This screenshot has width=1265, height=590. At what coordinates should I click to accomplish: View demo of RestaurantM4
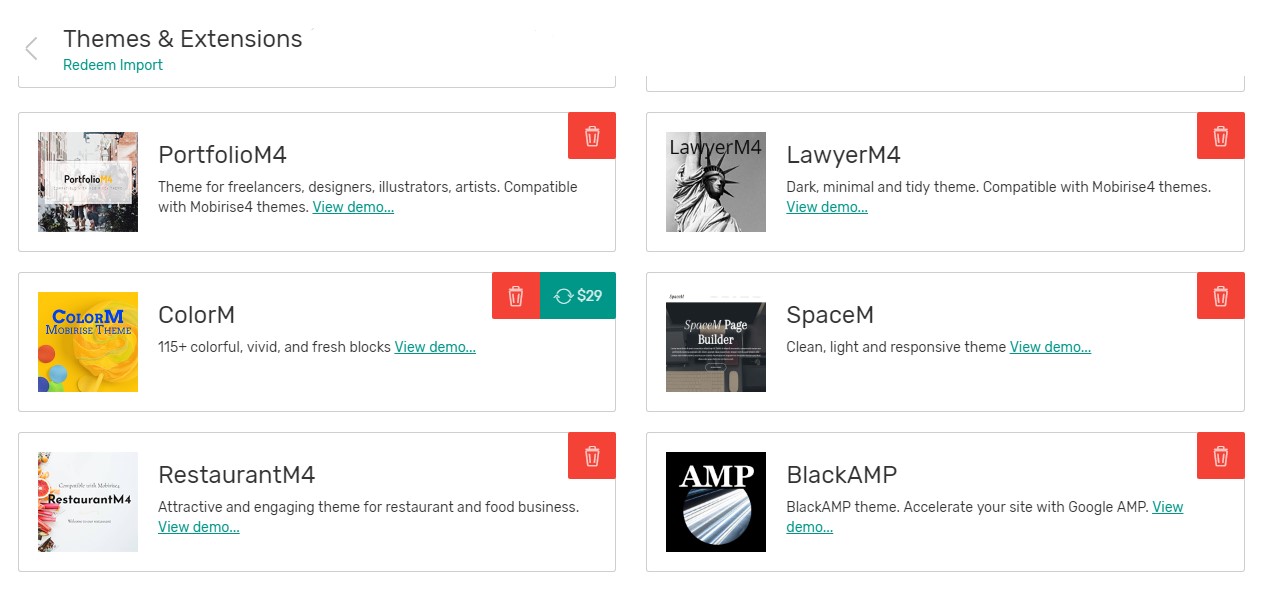(198, 527)
